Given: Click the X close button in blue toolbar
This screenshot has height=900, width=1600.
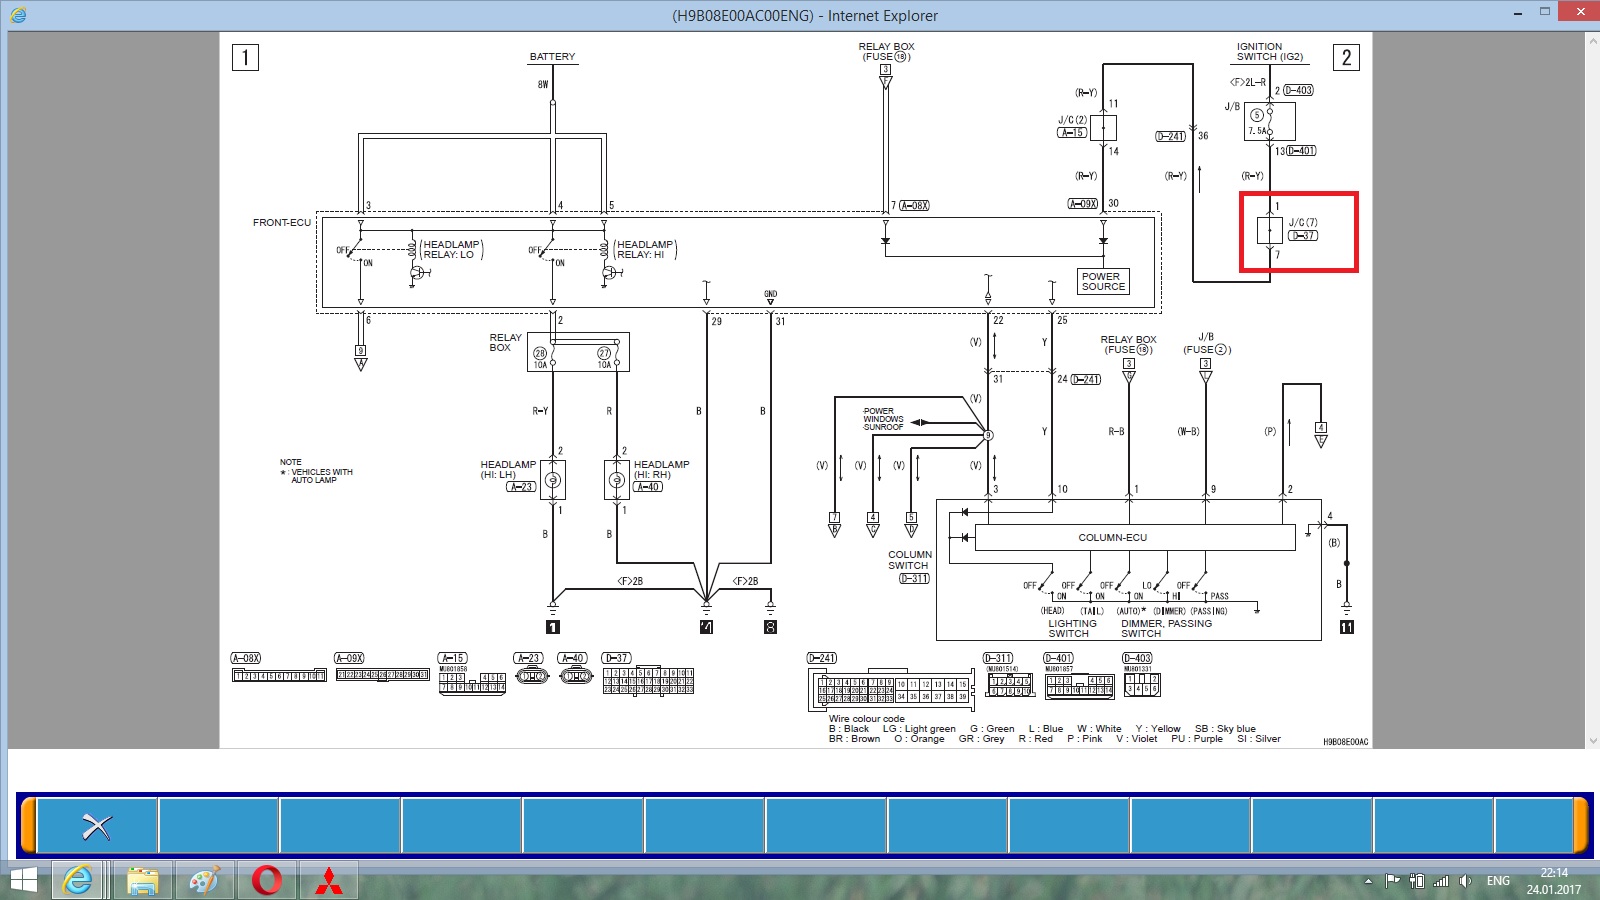Looking at the screenshot, I should pyautogui.click(x=97, y=826).
